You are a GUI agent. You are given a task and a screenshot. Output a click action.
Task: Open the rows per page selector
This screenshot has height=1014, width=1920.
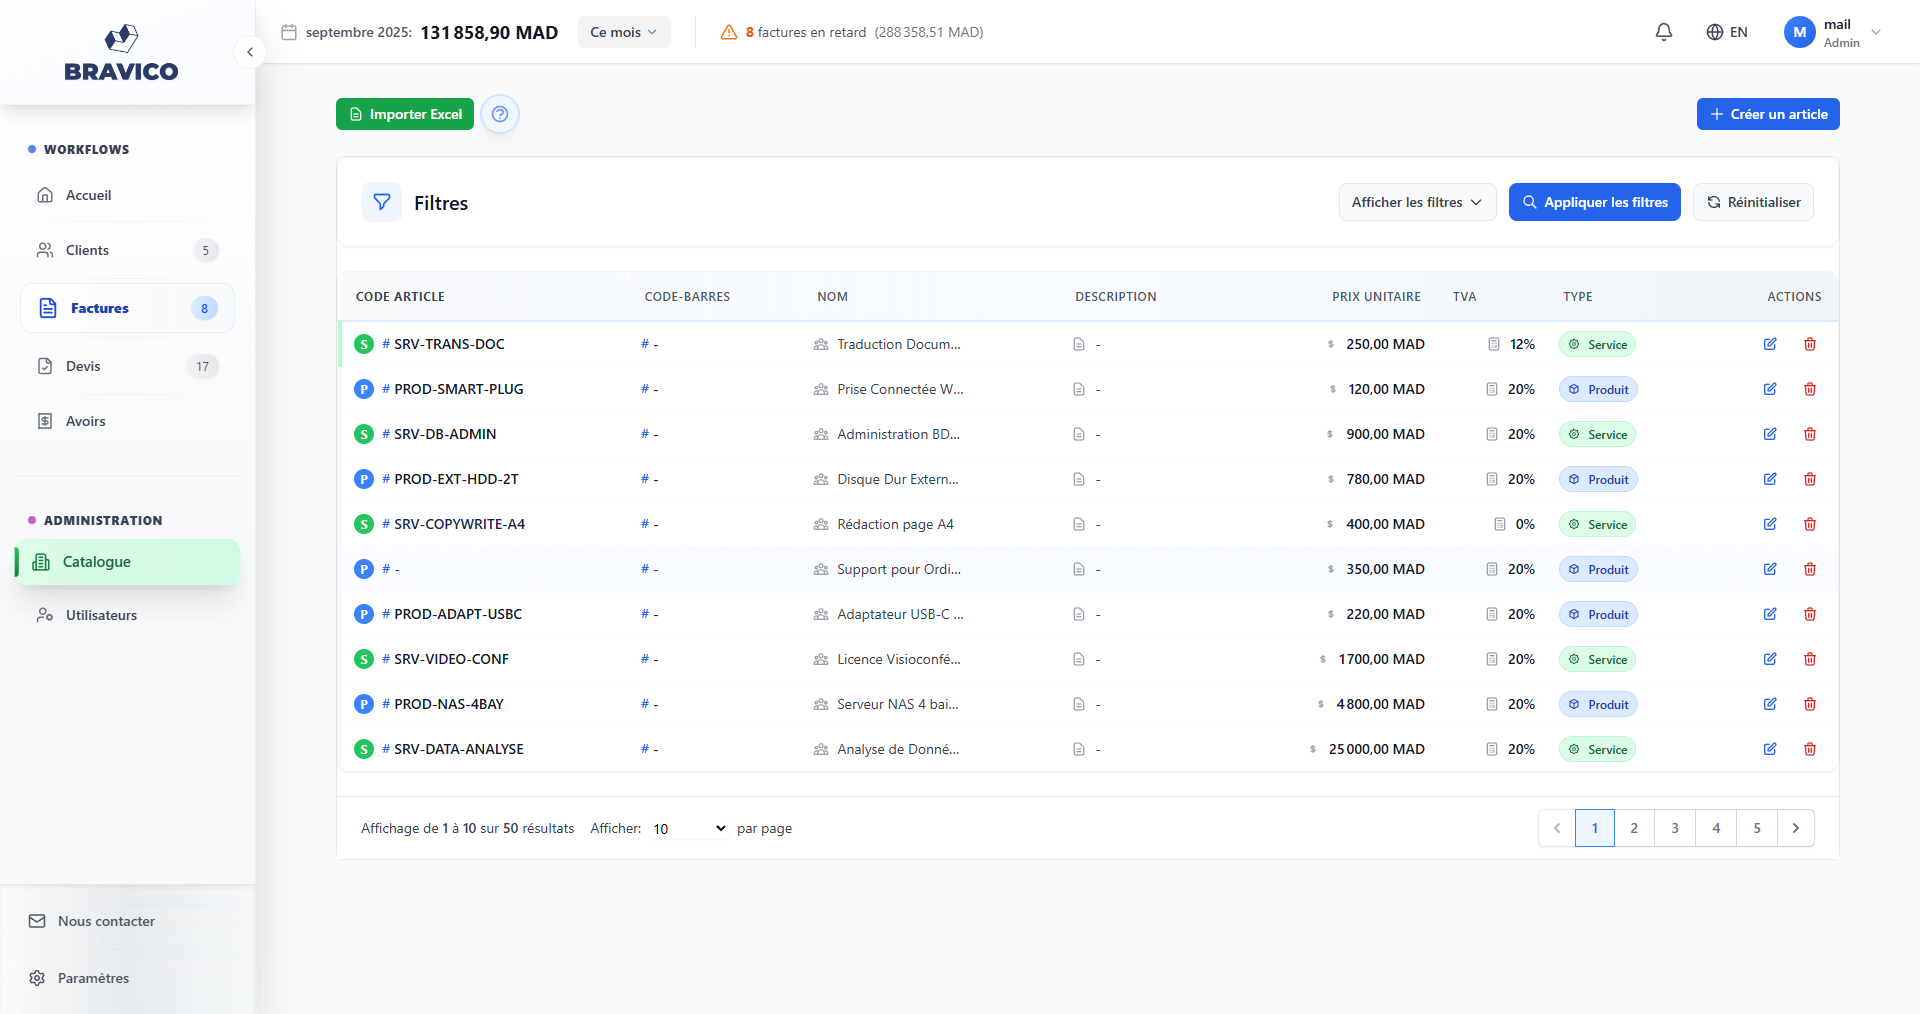point(689,829)
